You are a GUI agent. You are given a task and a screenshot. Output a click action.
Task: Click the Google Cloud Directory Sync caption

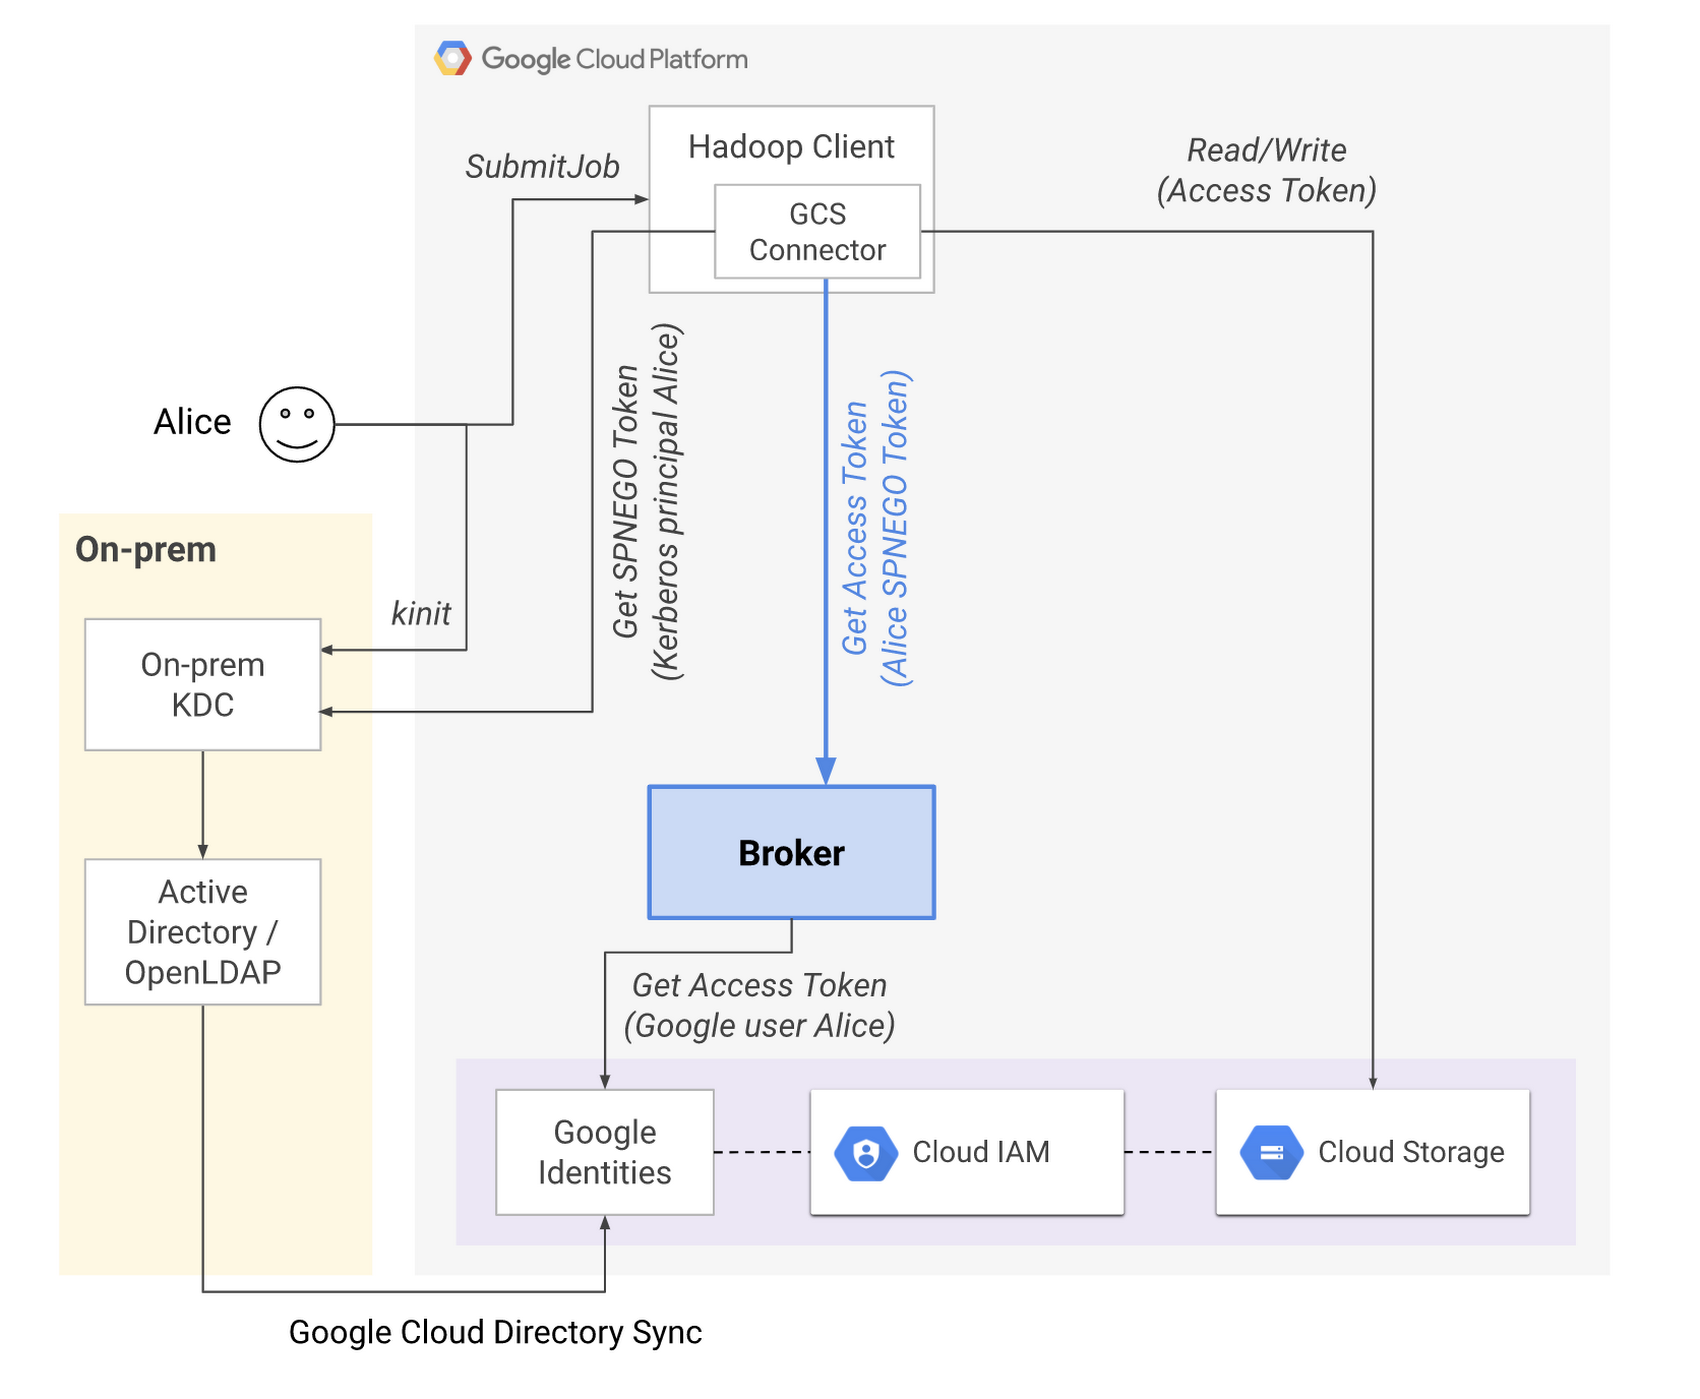pyautogui.click(x=496, y=1332)
